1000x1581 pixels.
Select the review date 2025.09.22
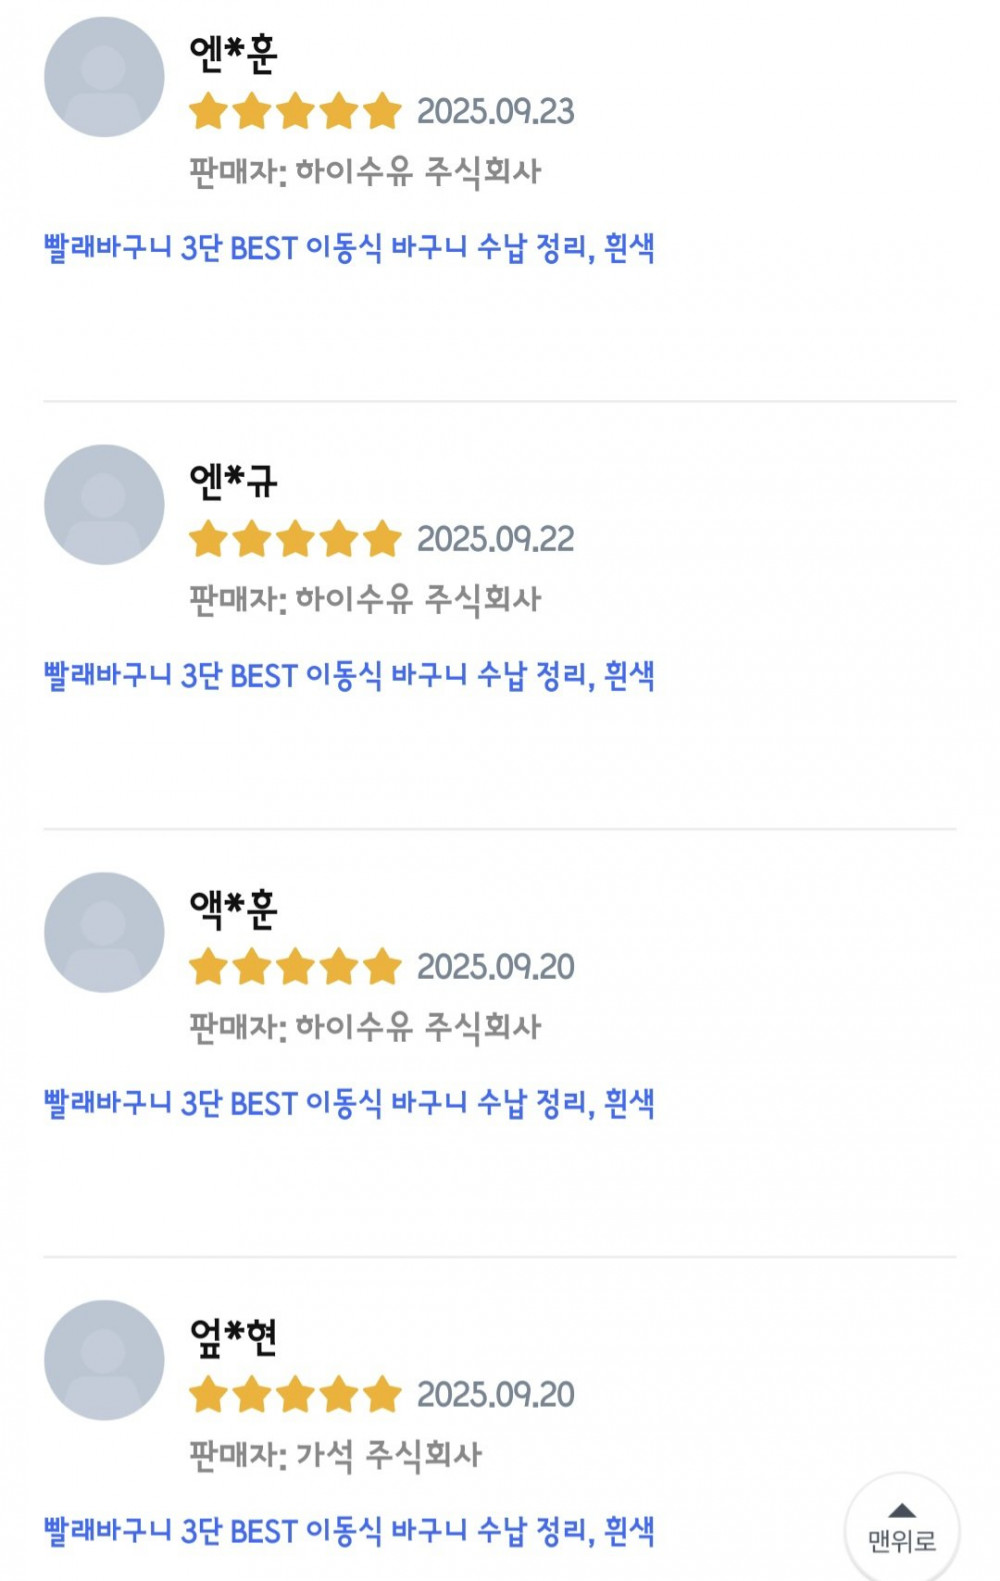pyautogui.click(x=495, y=539)
